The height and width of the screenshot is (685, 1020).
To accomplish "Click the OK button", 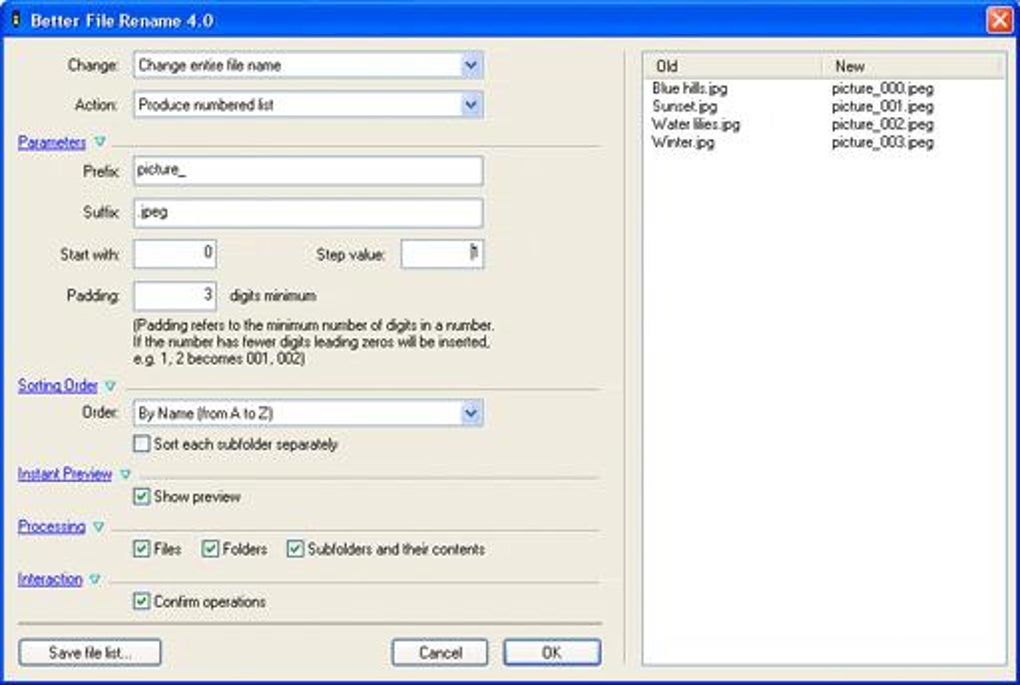I will [552, 652].
